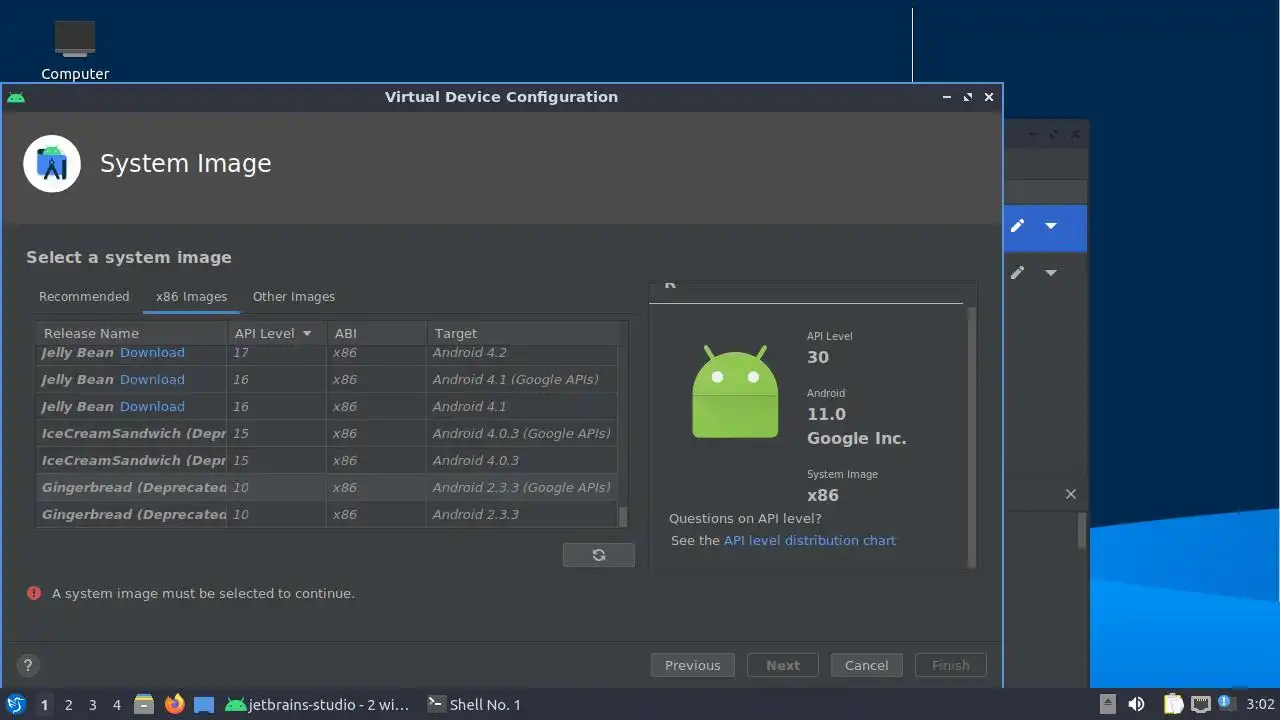Open the clipboard tray icon

click(x=1174, y=705)
